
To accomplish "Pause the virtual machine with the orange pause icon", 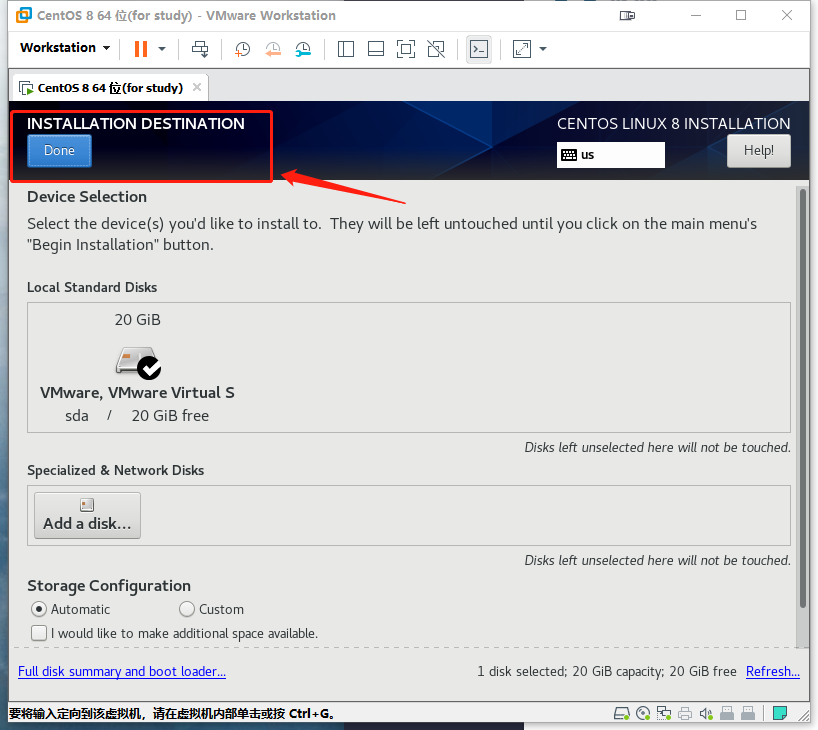I will (140, 49).
